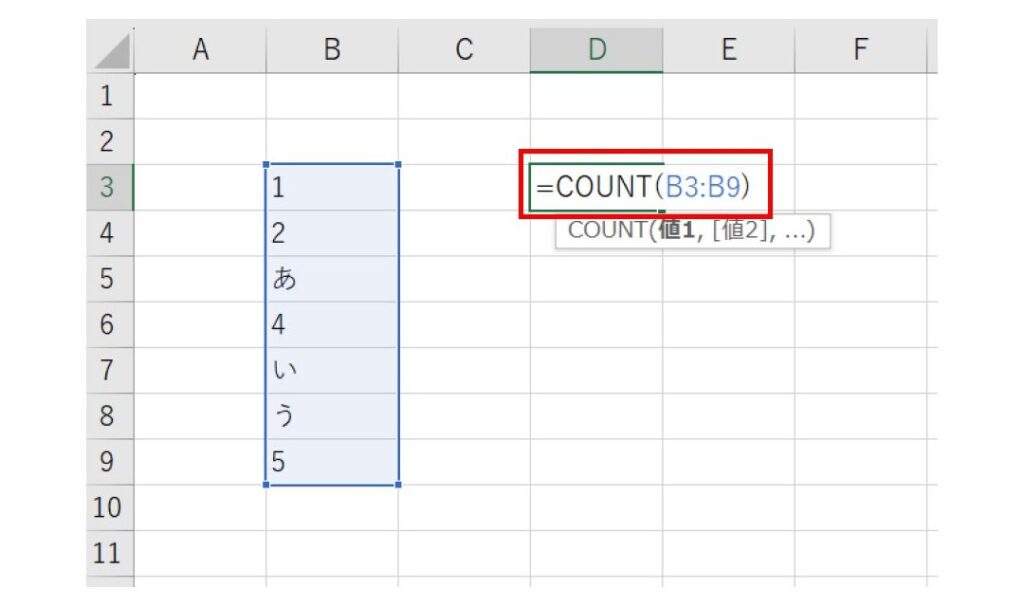Click cell B7 containing い
Image resolution: width=1024 pixels, height=606 pixels.
[x=332, y=370]
